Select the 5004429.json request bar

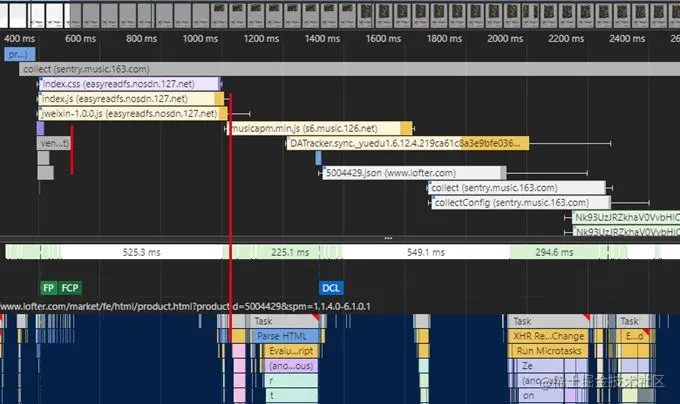[x=414, y=173]
